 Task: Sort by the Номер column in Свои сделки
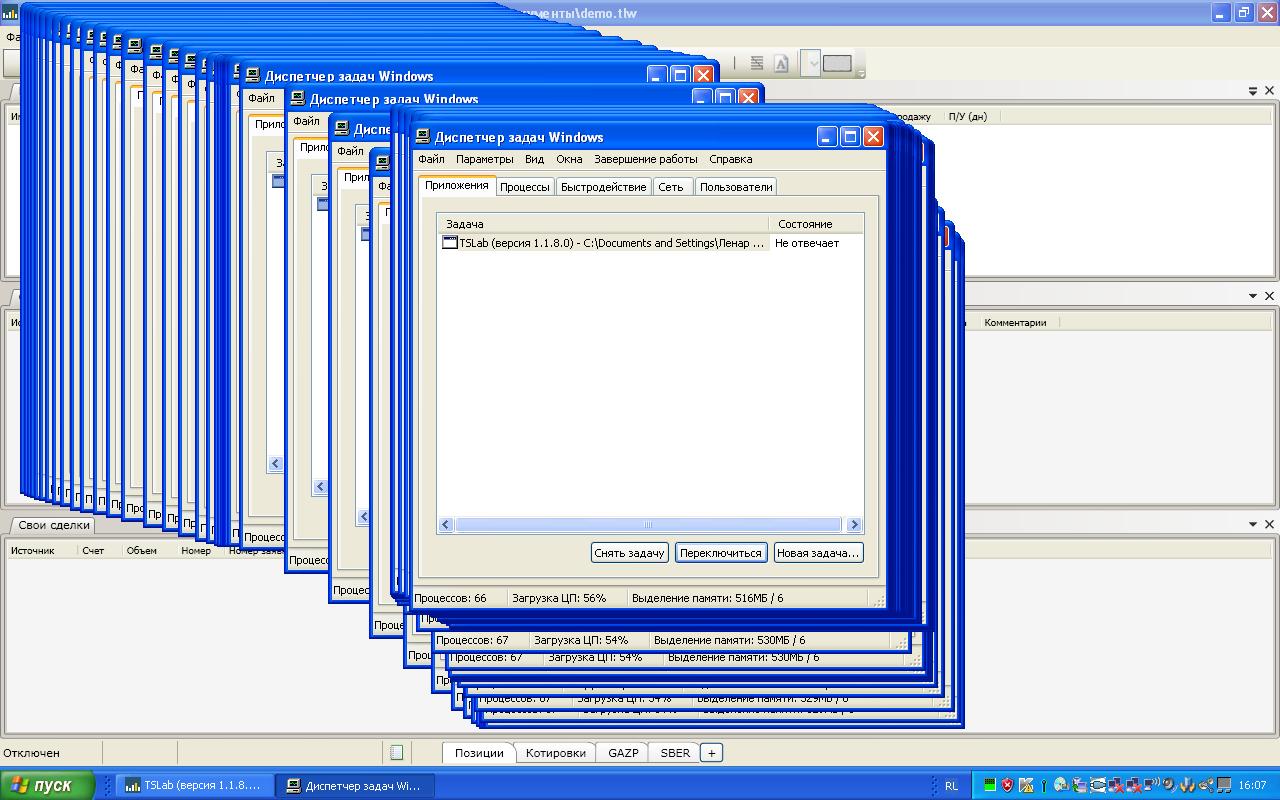click(x=196, y=550)
